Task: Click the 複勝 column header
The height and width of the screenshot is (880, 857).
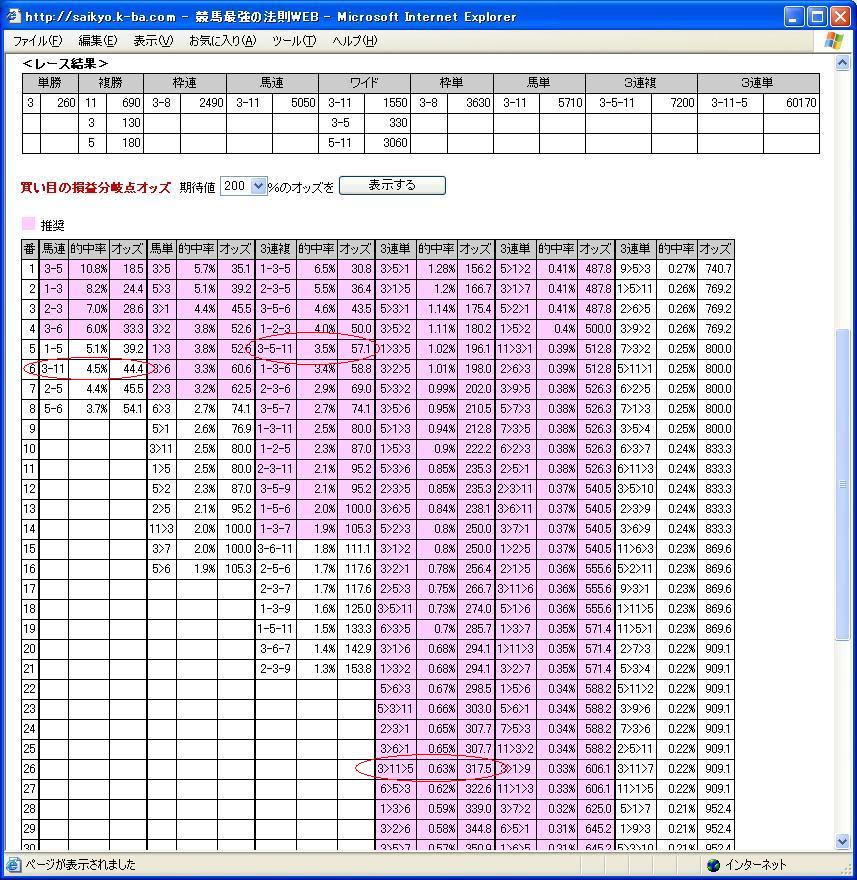Action: tap(111, 83)
